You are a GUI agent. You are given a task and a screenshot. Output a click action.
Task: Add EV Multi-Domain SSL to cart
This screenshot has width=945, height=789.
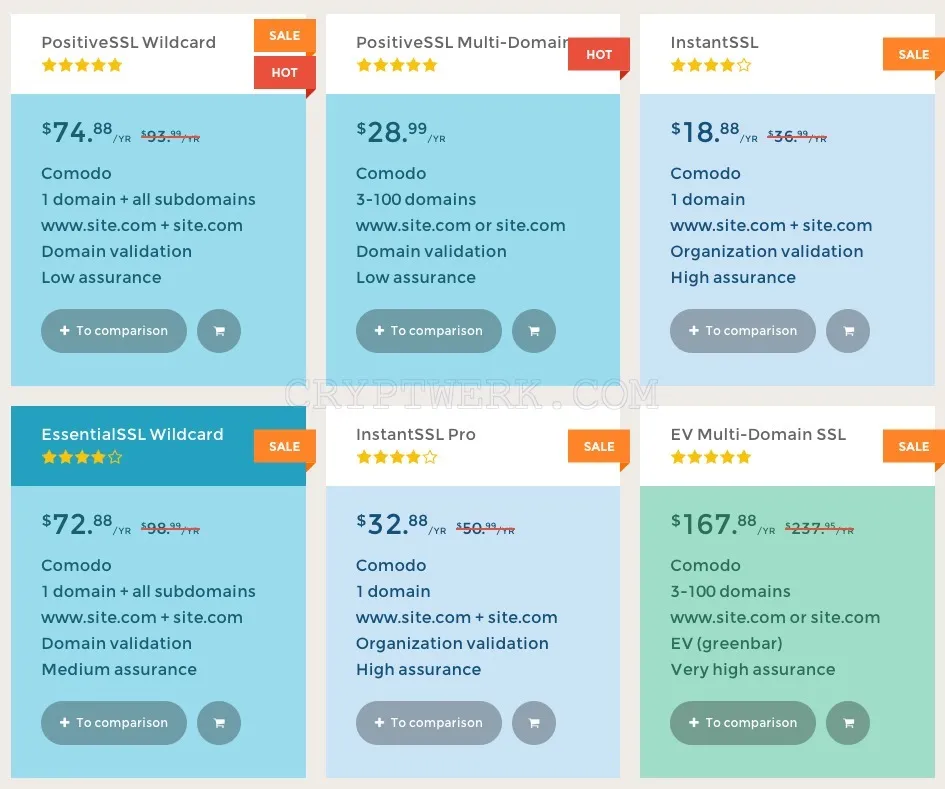[848, 723]
